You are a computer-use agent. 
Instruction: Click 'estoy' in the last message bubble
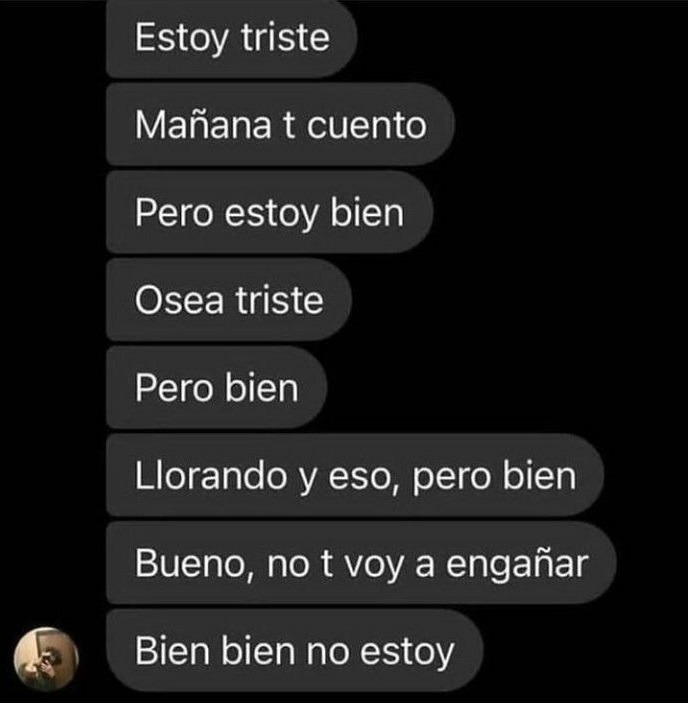point(407,653)
